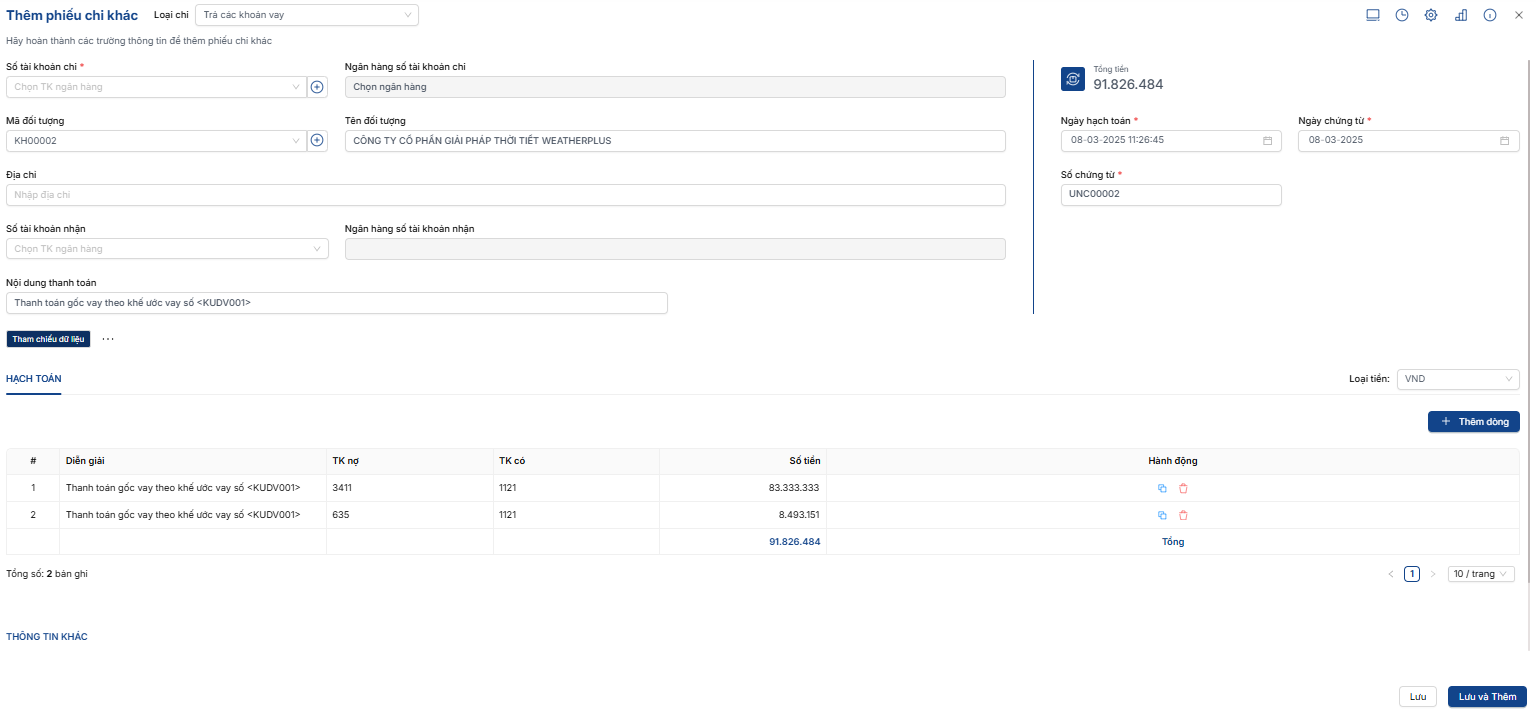This screenshot has height=710, width=1536.
Task: Click the Tham chiếu dữ liệu button
Action: 48,339
